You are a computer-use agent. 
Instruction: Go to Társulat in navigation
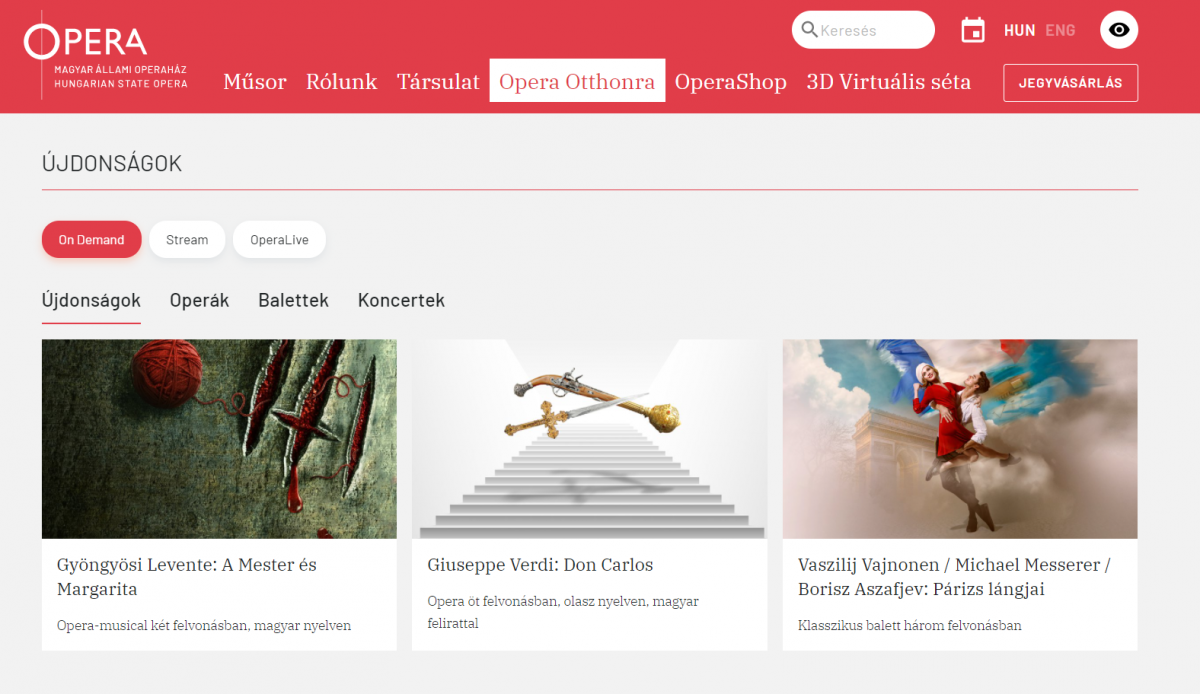tap(438, 82)
